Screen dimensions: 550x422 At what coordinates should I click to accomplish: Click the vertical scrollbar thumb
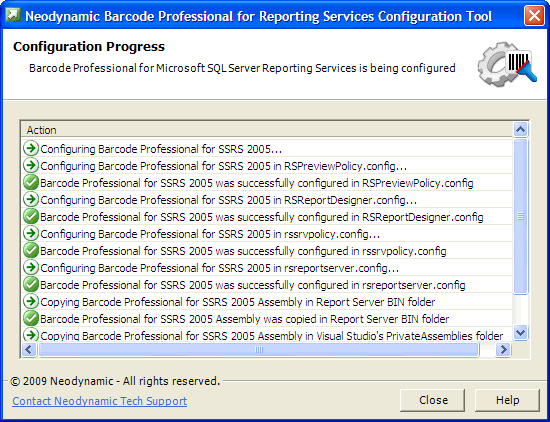pyautogui.click(x=521, y=216)
